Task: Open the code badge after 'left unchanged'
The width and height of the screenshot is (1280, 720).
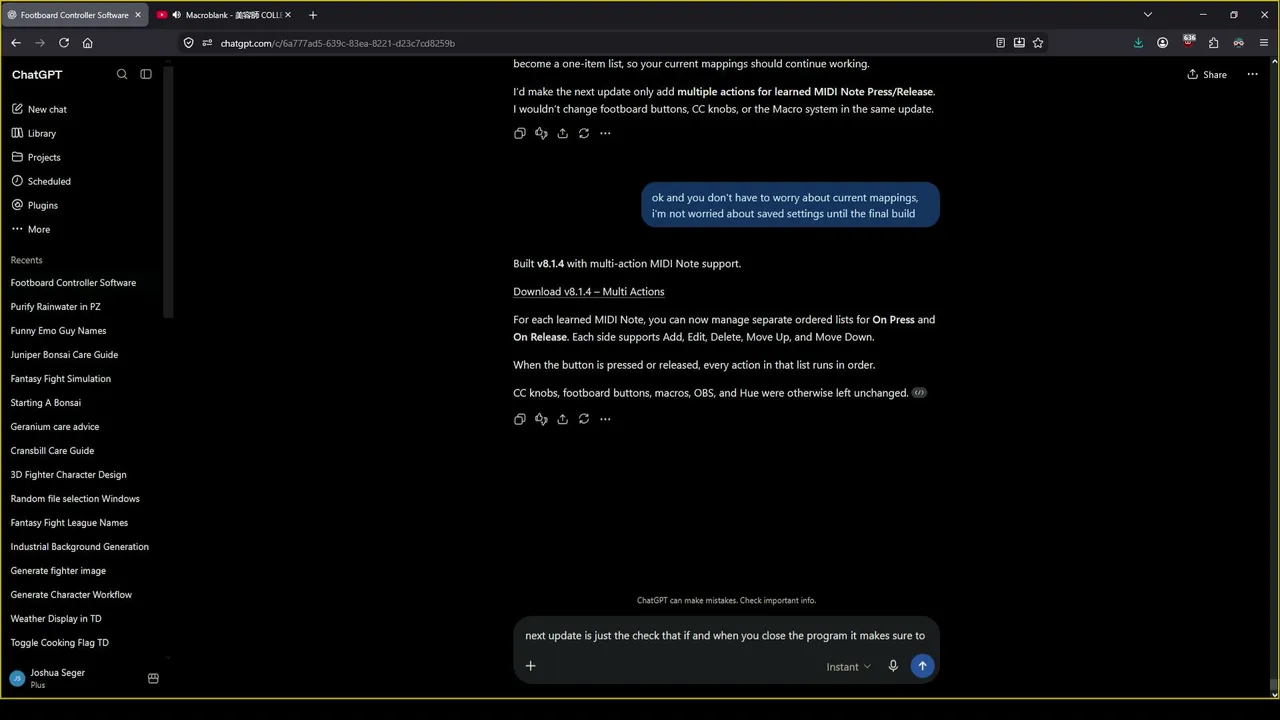Action: (x=919, y=393)
